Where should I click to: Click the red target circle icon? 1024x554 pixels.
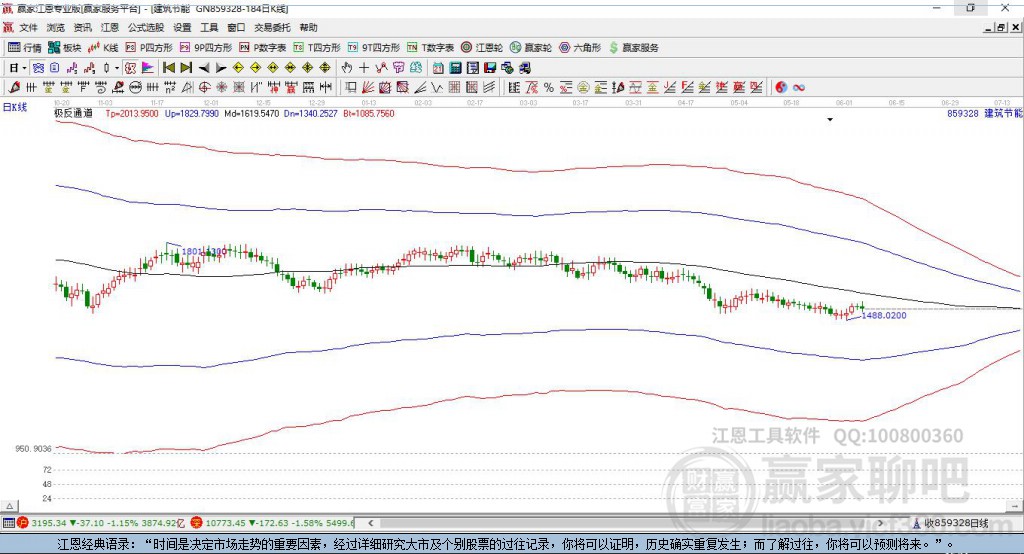pyautogui.click(x=204, y=88)
